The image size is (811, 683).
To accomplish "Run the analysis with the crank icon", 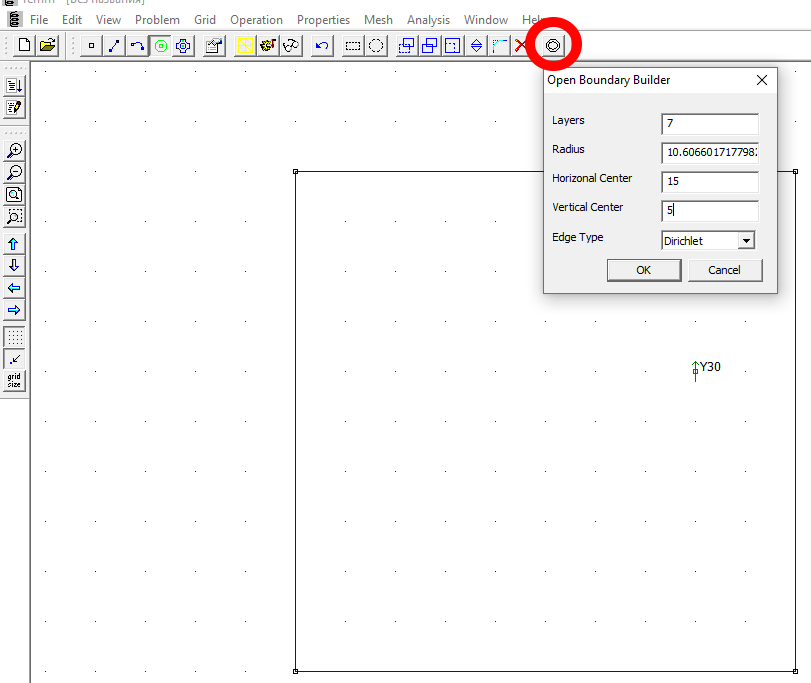I will [268, 45].
